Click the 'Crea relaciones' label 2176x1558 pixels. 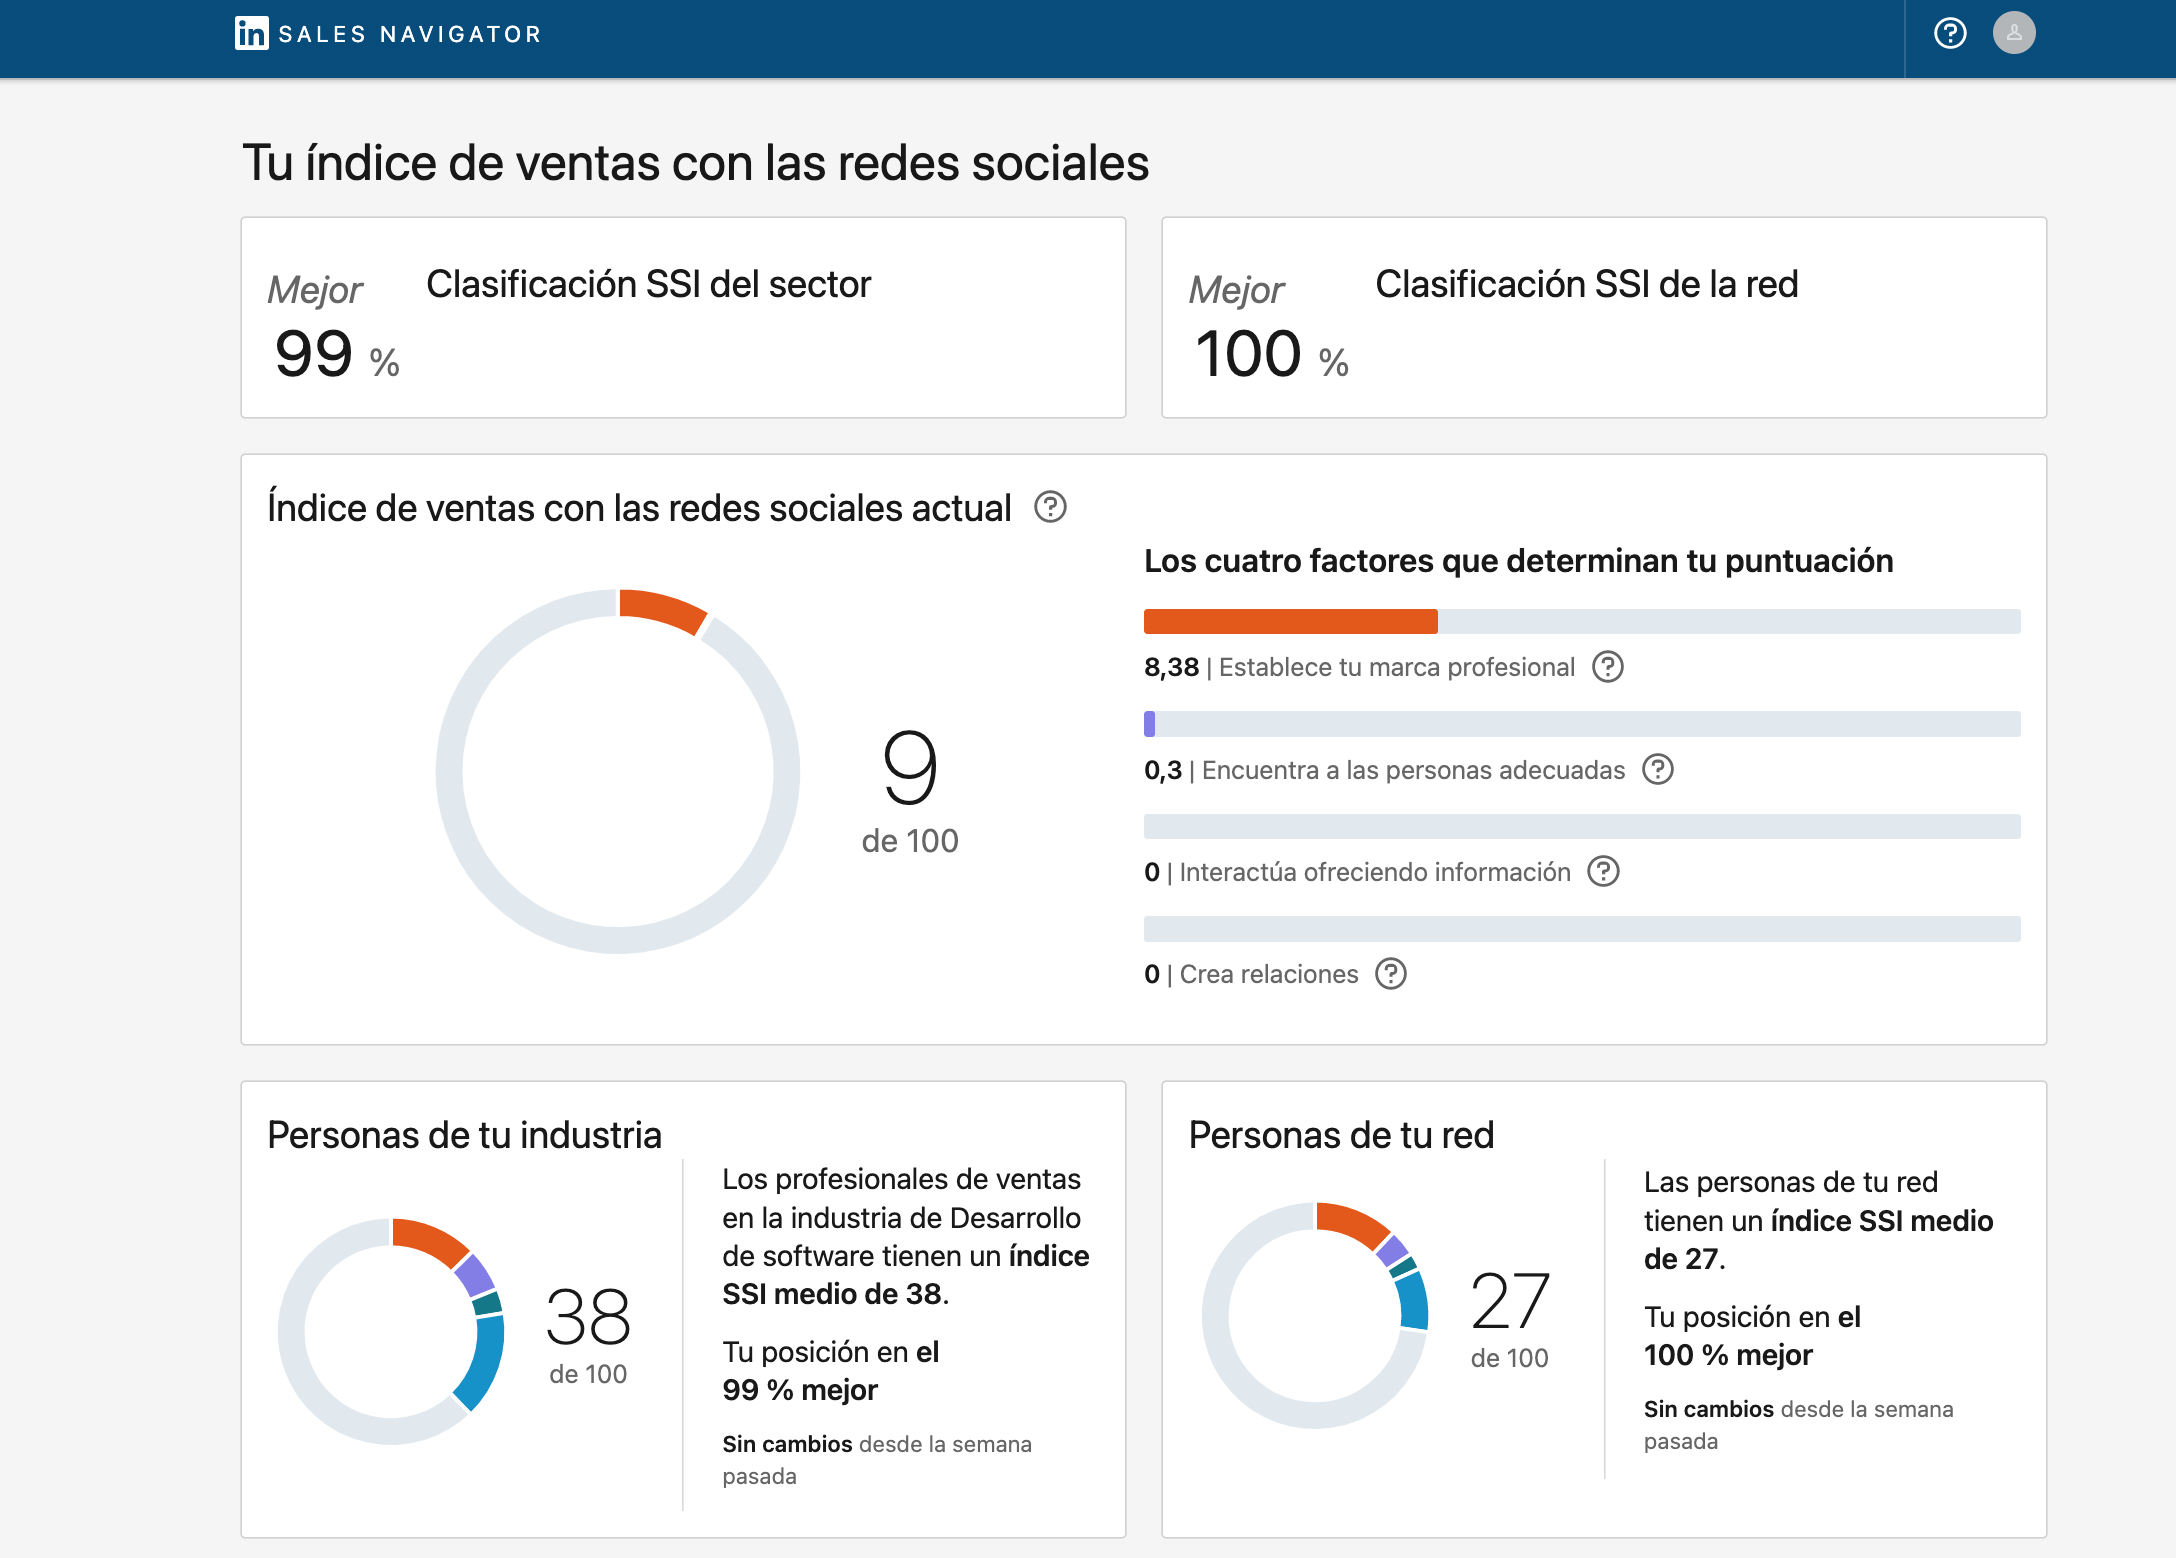[x=1269, y=974]
